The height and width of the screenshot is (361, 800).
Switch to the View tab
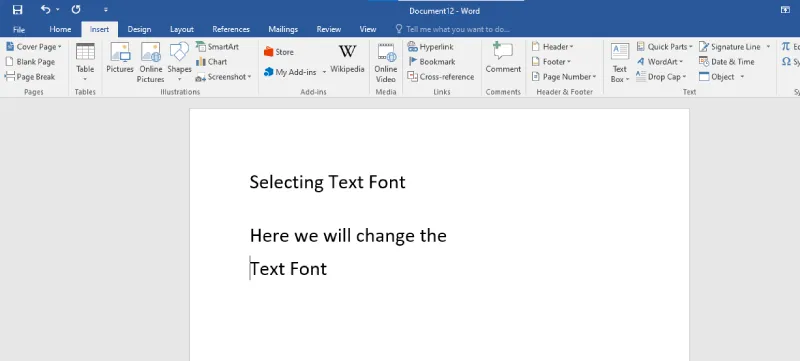point(368,29)
